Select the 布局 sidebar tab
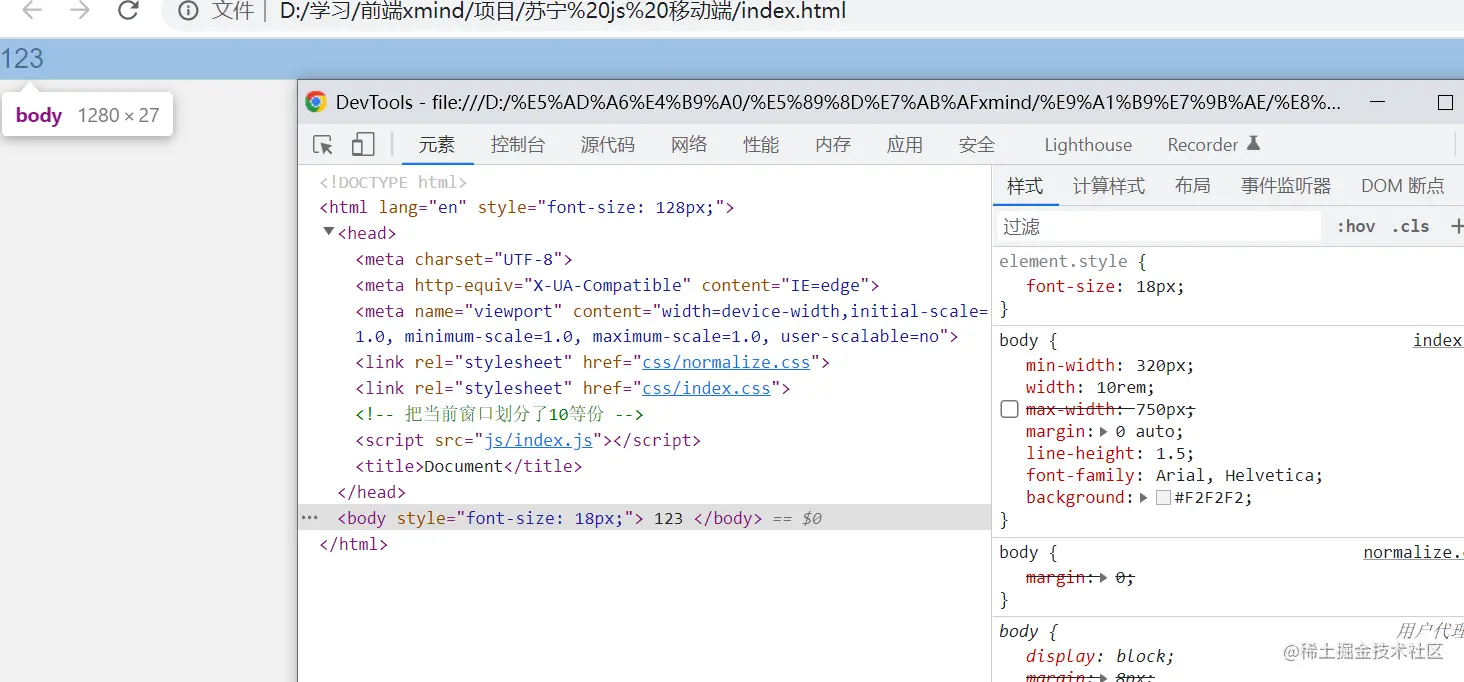 point(1193,186)
